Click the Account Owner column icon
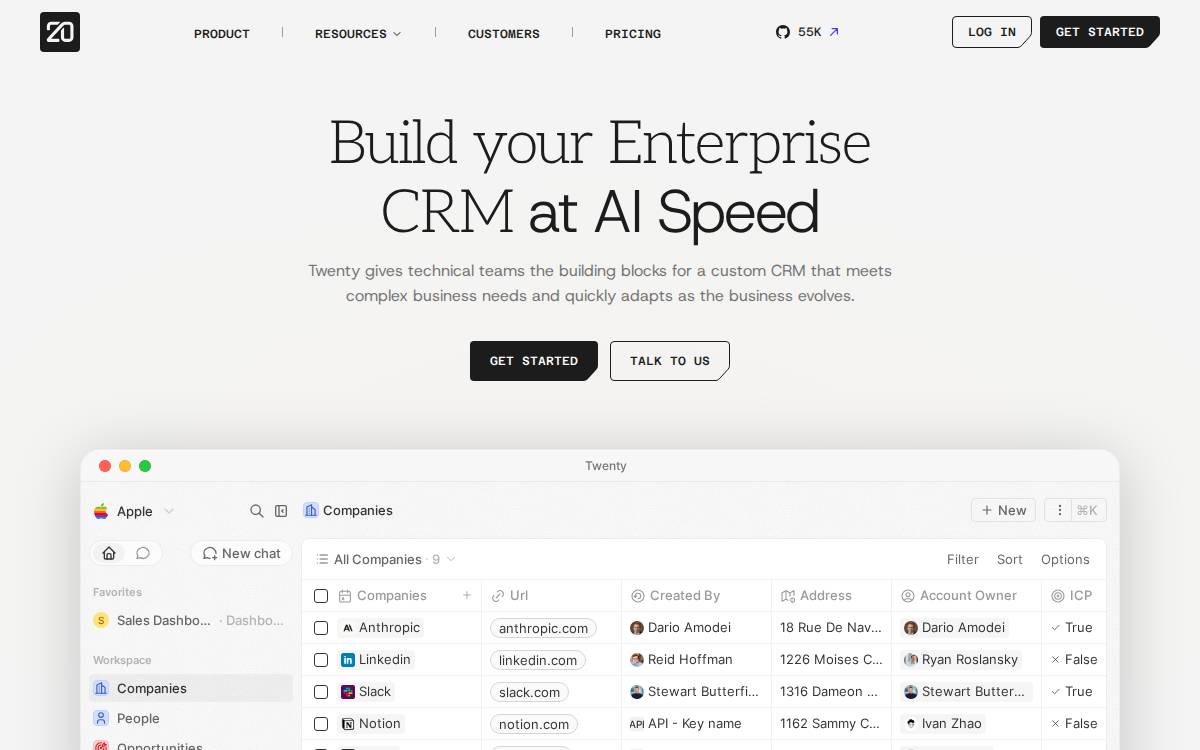Screen dimensions: 1200x750 (x=908, y=596)
